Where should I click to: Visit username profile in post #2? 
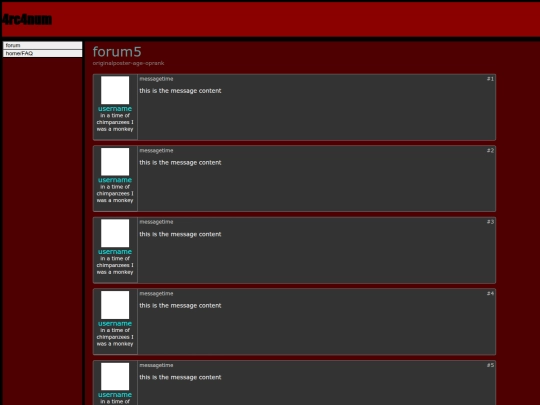(115, 180)
